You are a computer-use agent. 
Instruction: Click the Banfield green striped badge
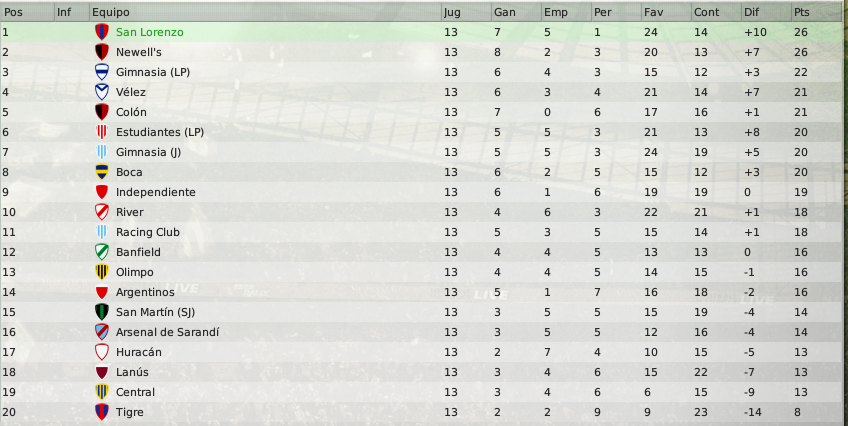coord(102,252)
